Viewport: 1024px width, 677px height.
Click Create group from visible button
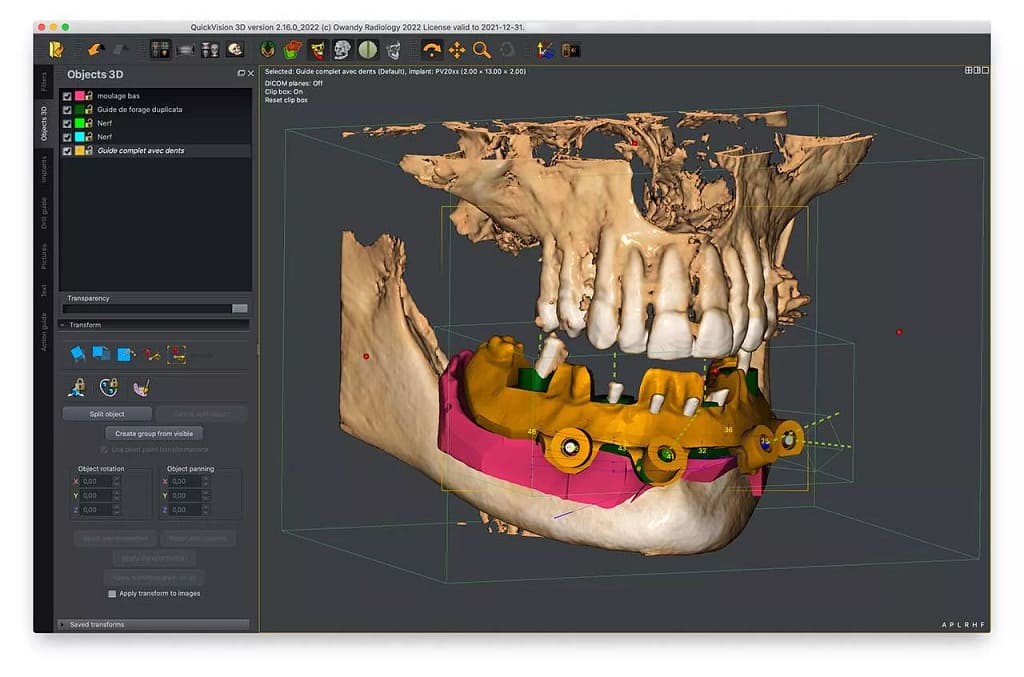154,433
